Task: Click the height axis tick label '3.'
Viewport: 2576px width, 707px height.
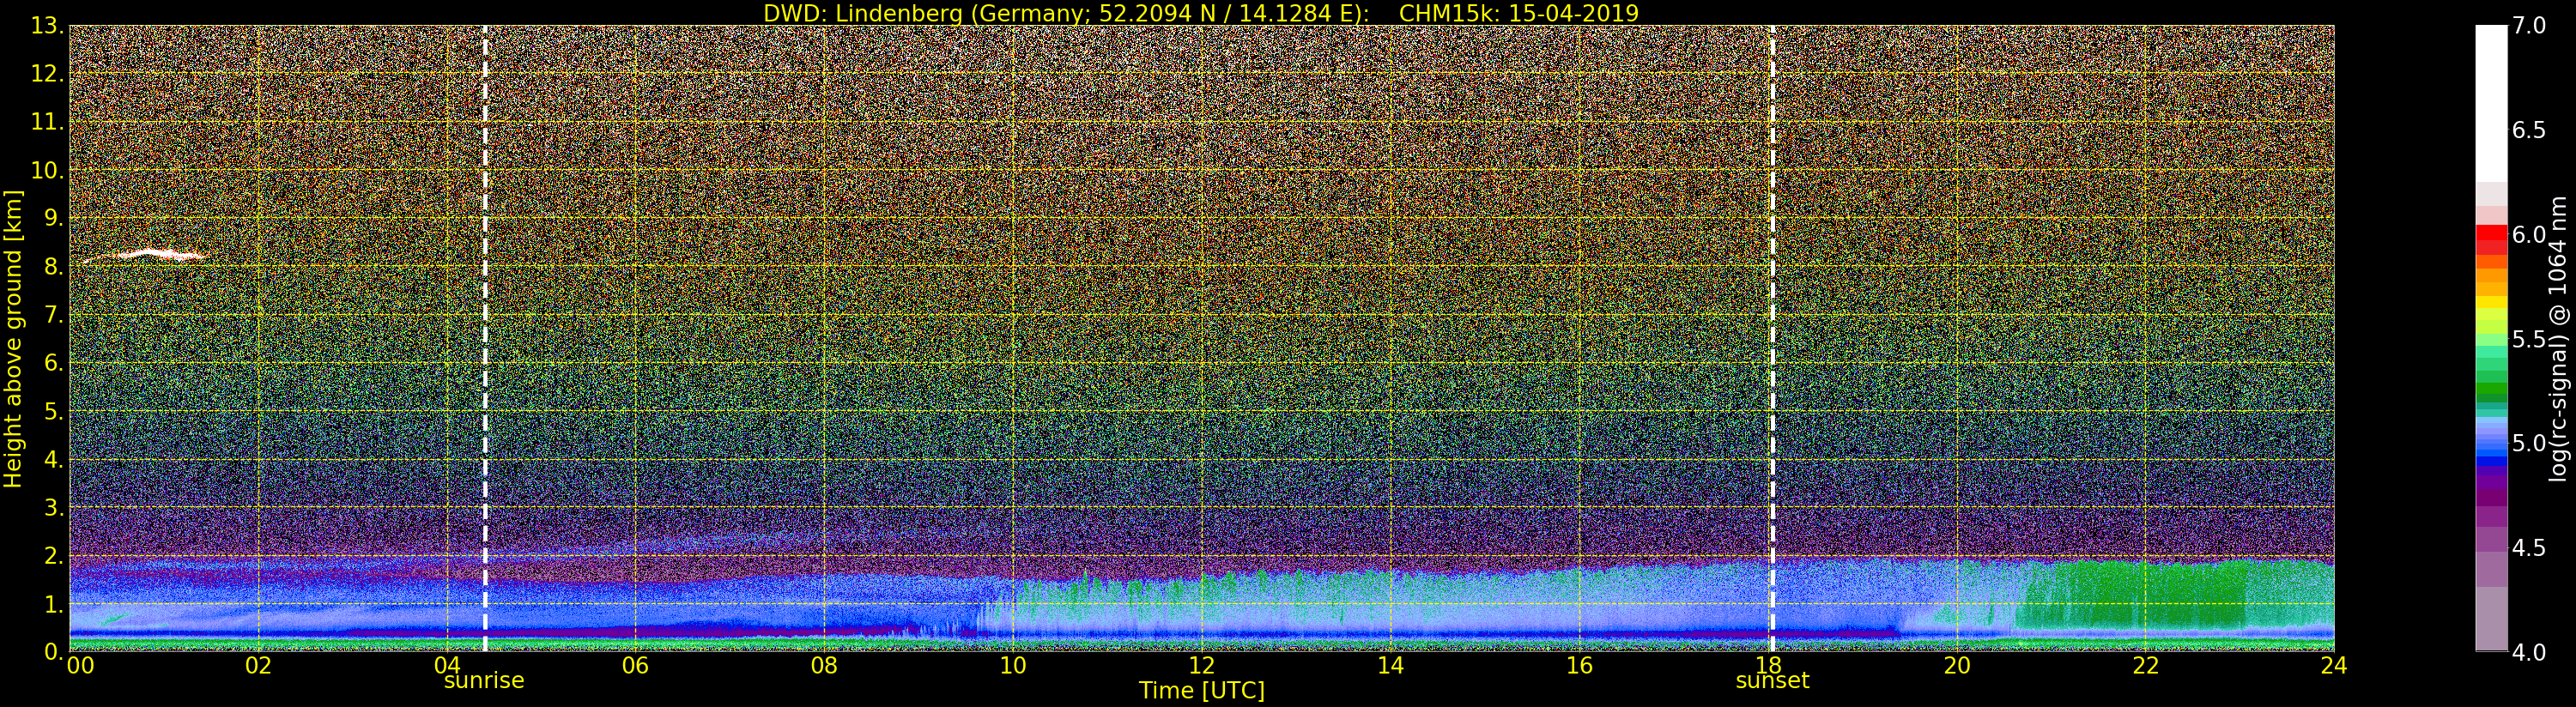Action: click(53, 507)
